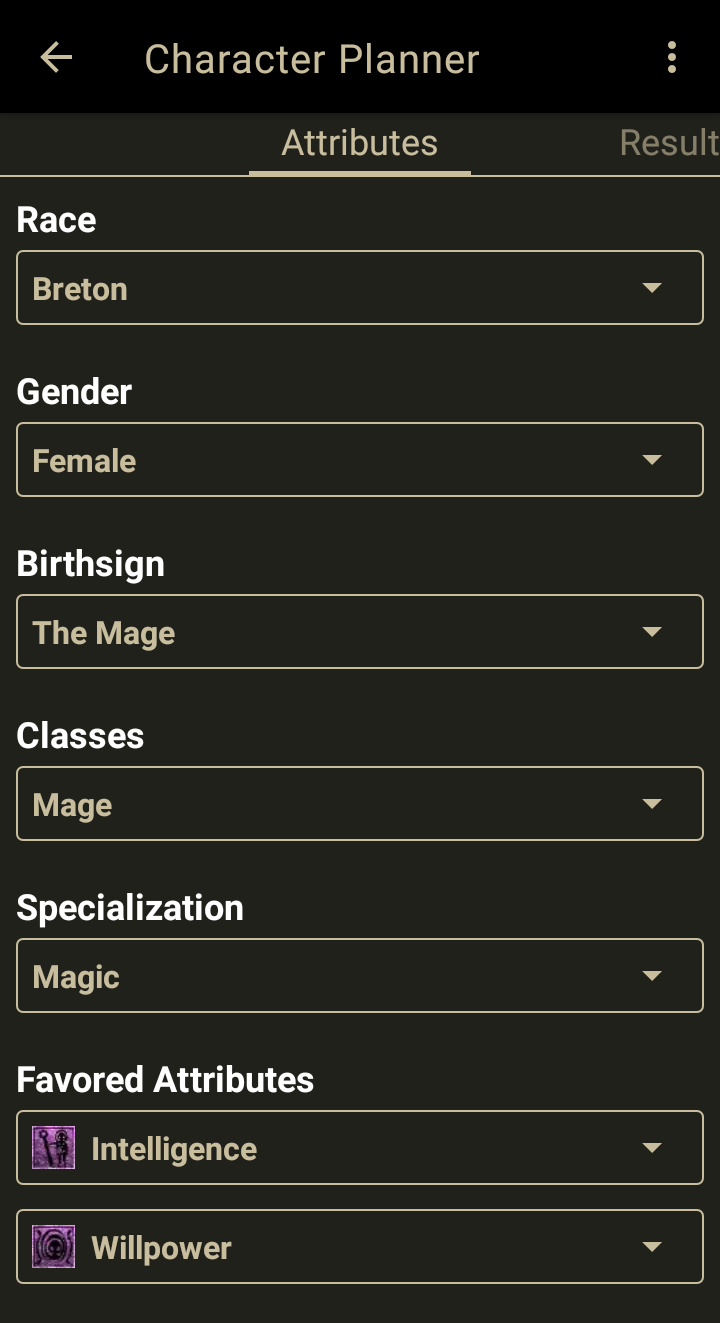This screenshot has width=720, height=1323.
Task: Change the Intelligence favored attribute
Action: (x=360, y=1148)
